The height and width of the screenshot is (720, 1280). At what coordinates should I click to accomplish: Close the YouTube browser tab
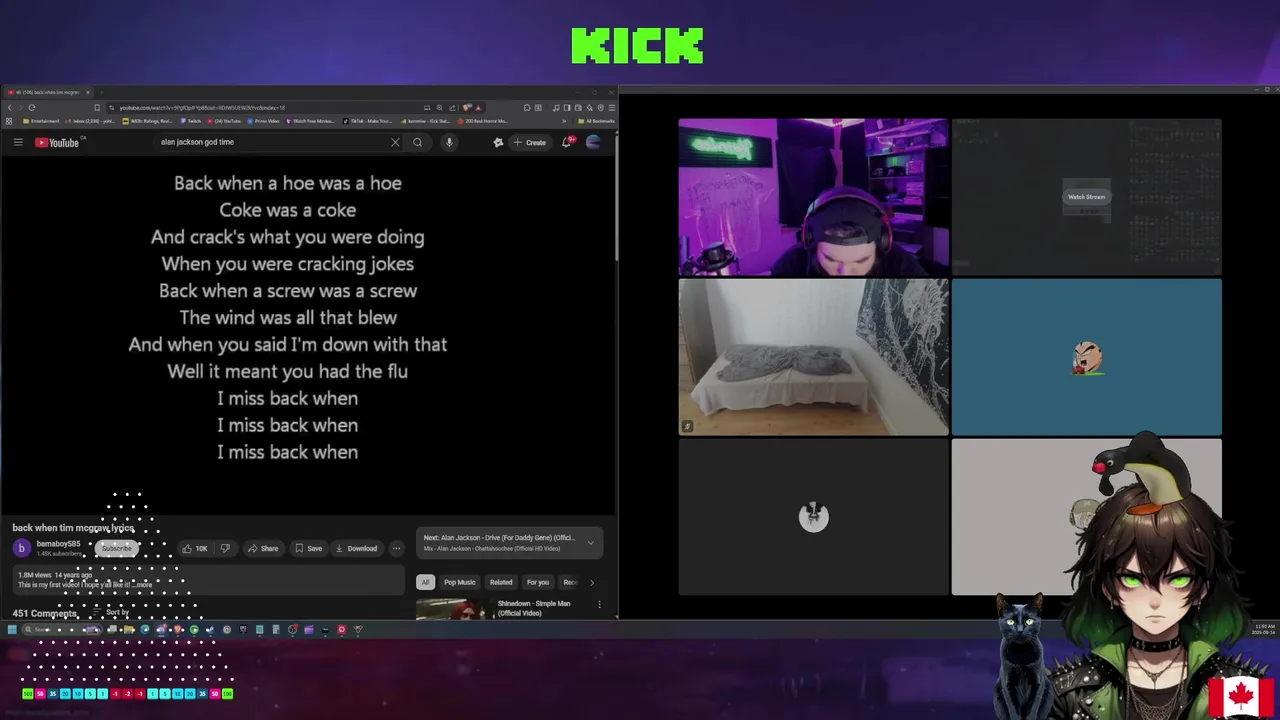[x=87, y=92]
